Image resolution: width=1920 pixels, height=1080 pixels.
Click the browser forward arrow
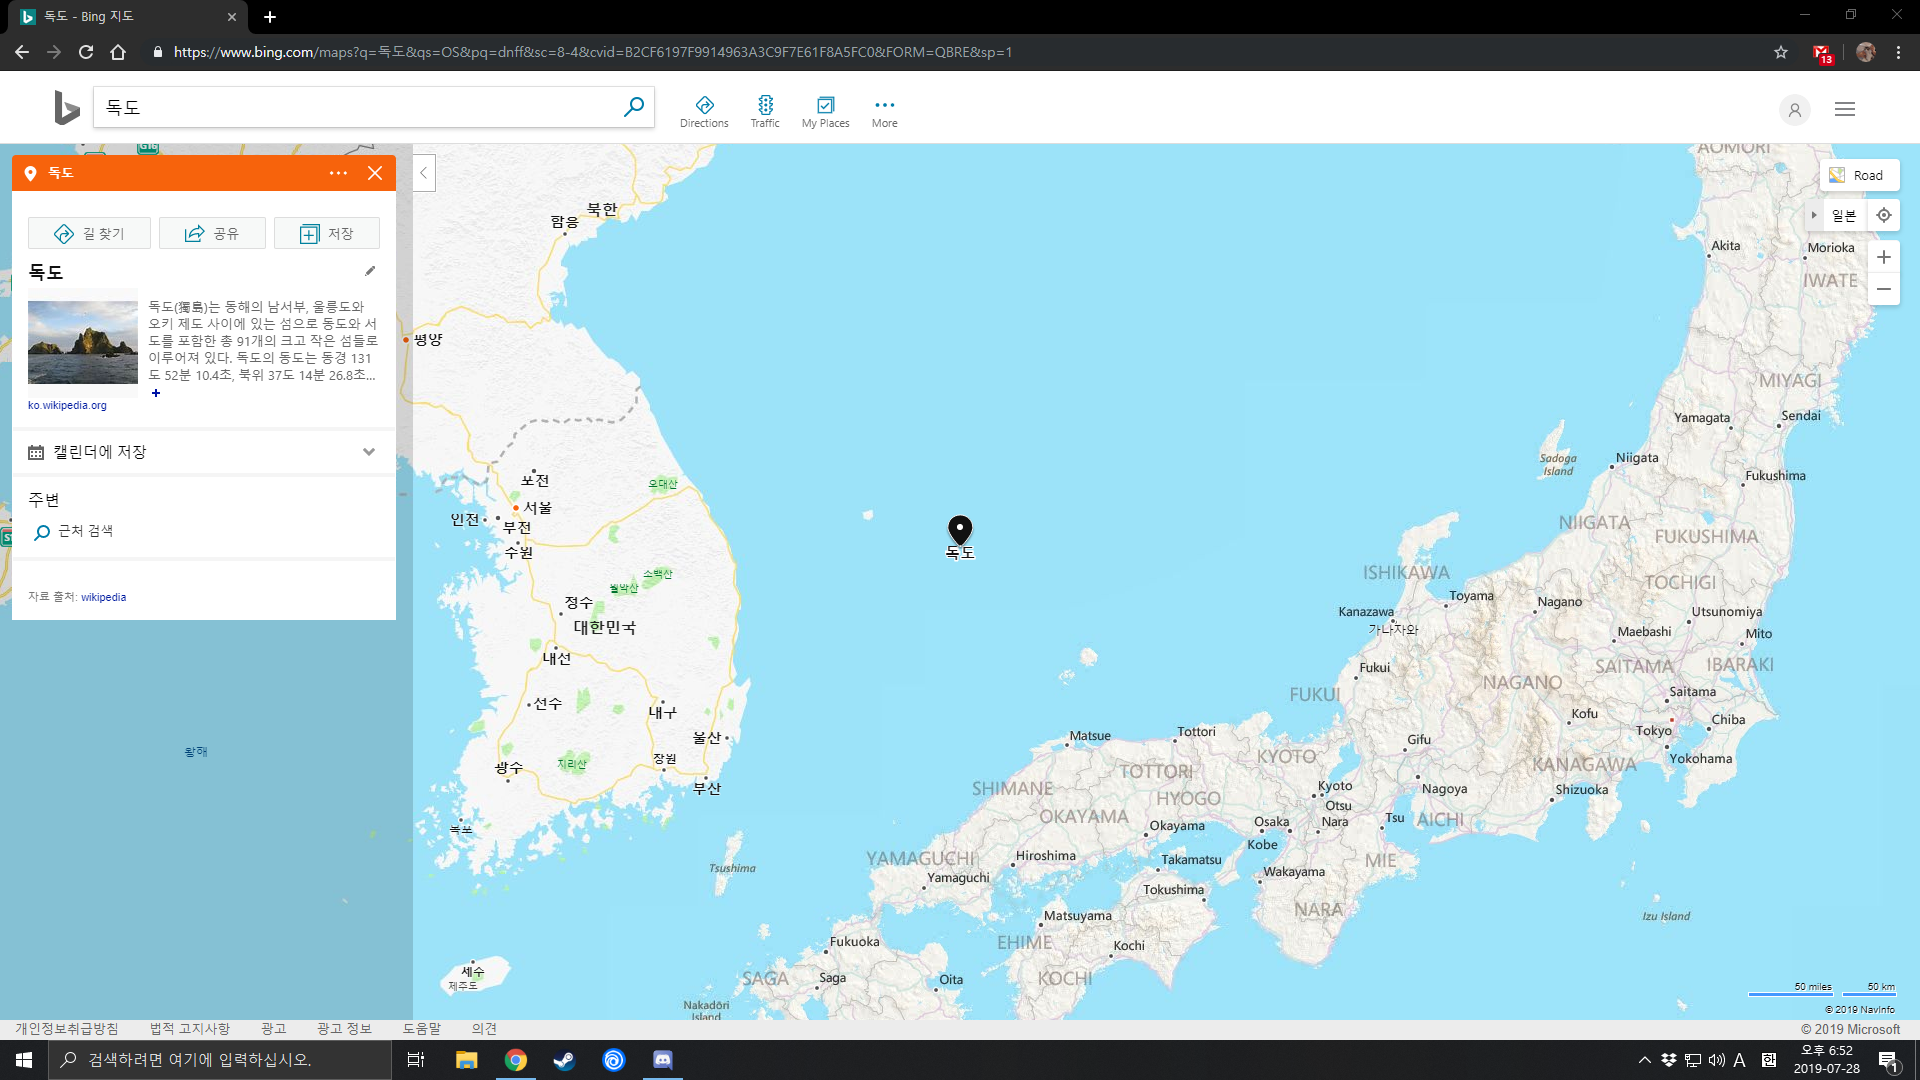(54, 52)
